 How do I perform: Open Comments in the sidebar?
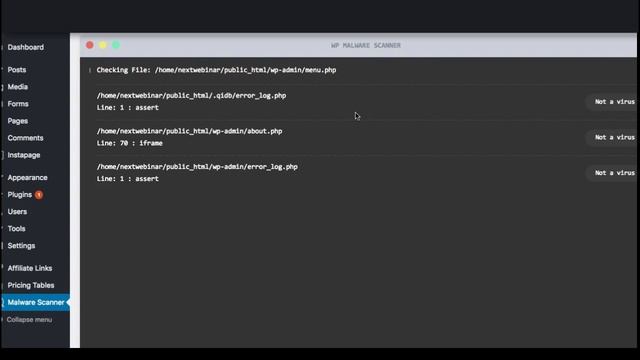click(x=25, y=138)
